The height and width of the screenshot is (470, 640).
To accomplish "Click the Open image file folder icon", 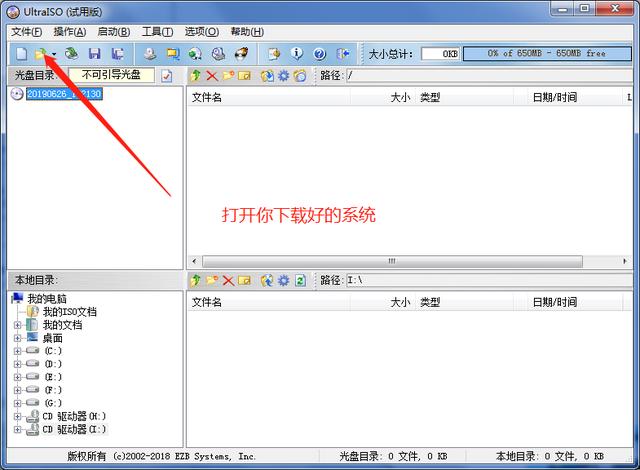I will point(41,53).
